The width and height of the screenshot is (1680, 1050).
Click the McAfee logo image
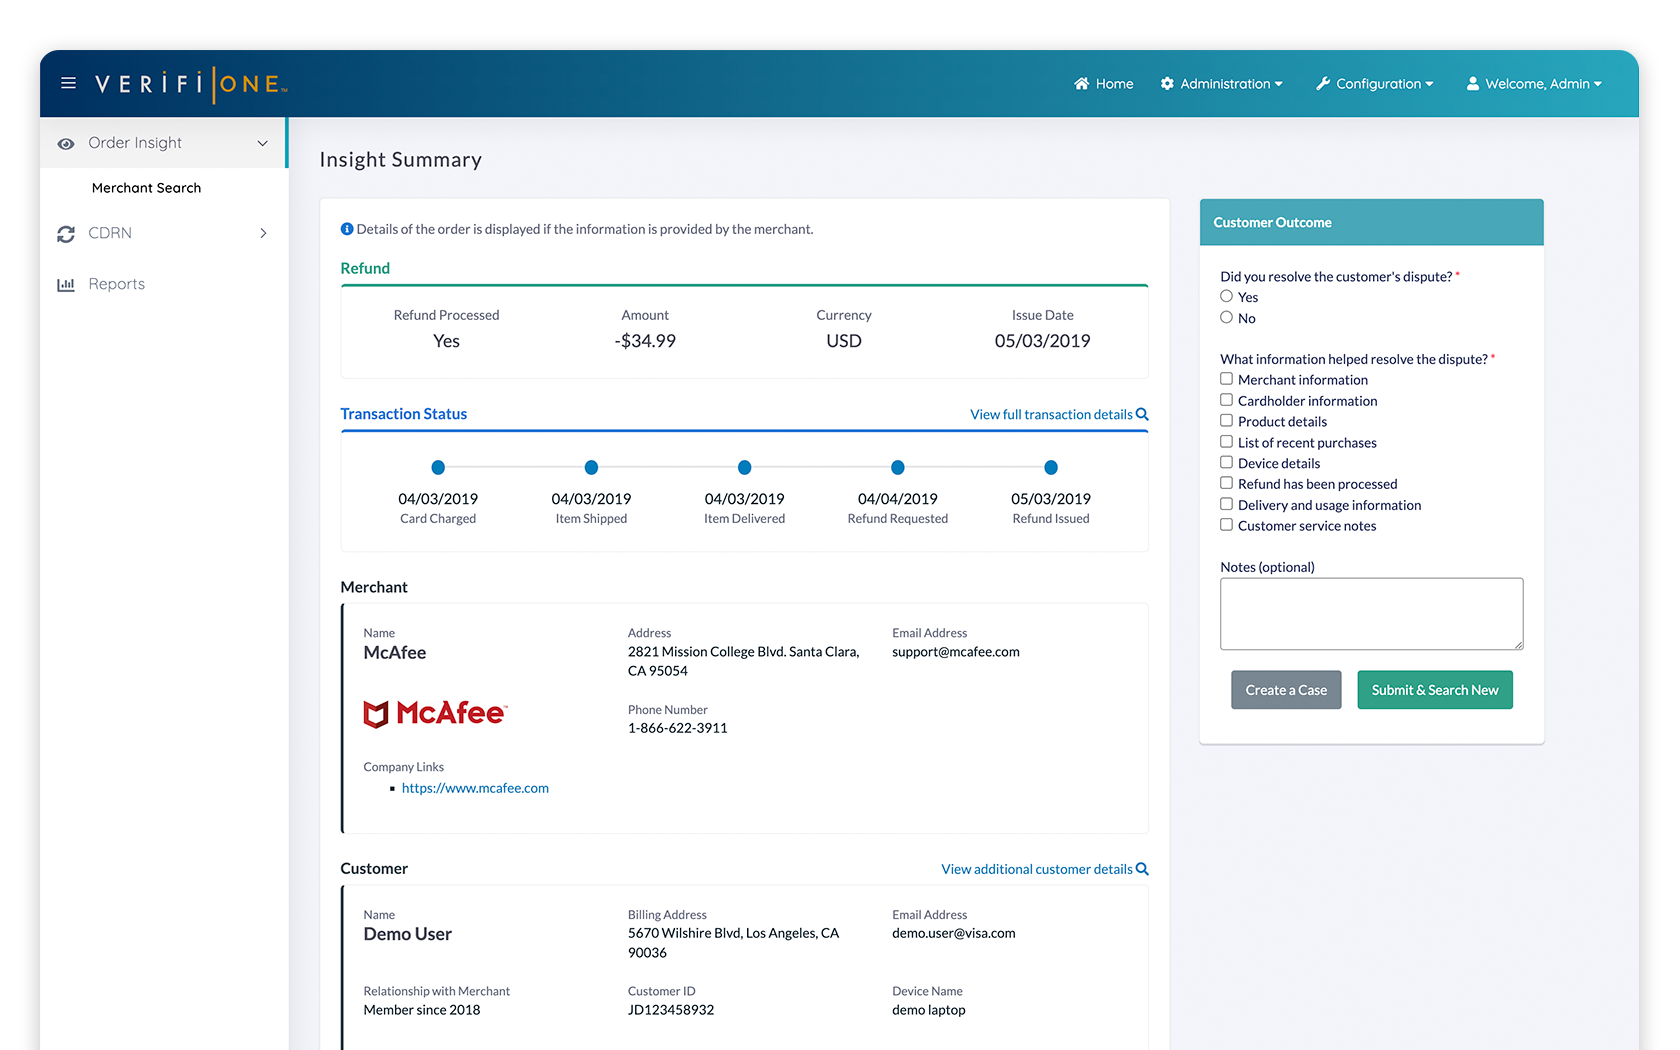[435, 713]
